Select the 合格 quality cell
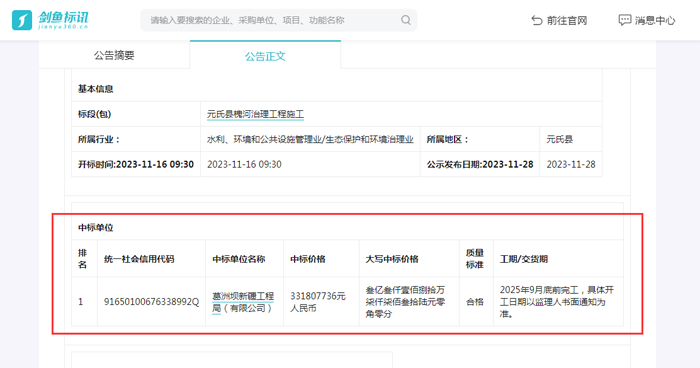The height and width of the screenshot is (368, 700). [x=476, y=302]
